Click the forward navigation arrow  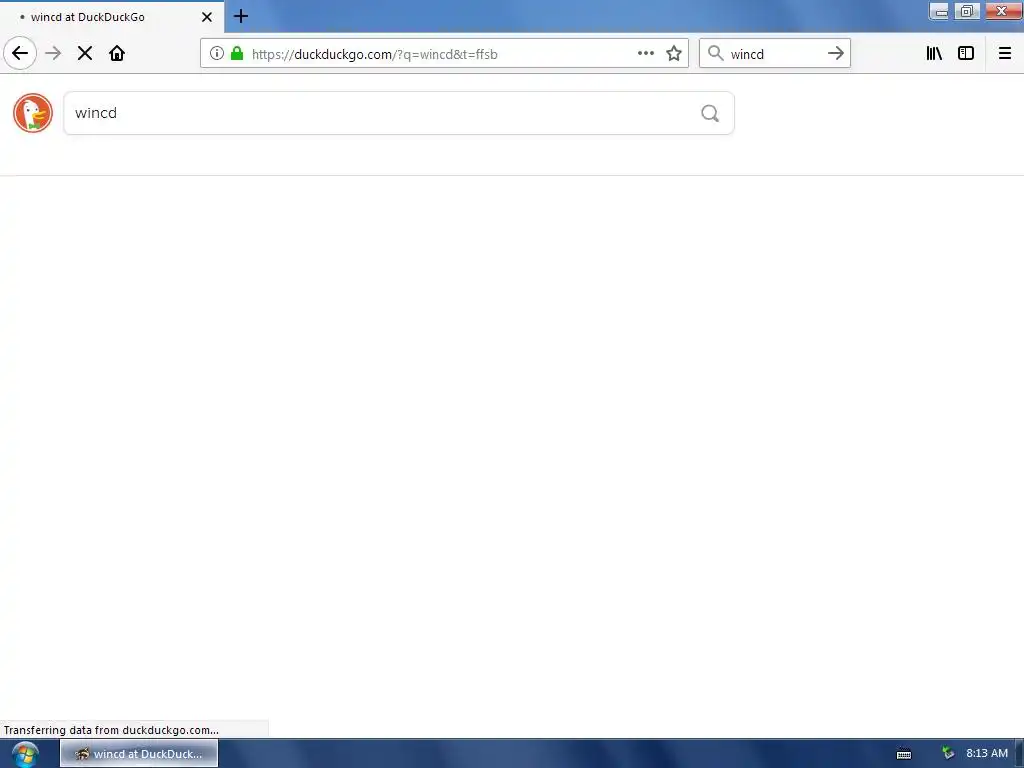click(x=53, y=53)
